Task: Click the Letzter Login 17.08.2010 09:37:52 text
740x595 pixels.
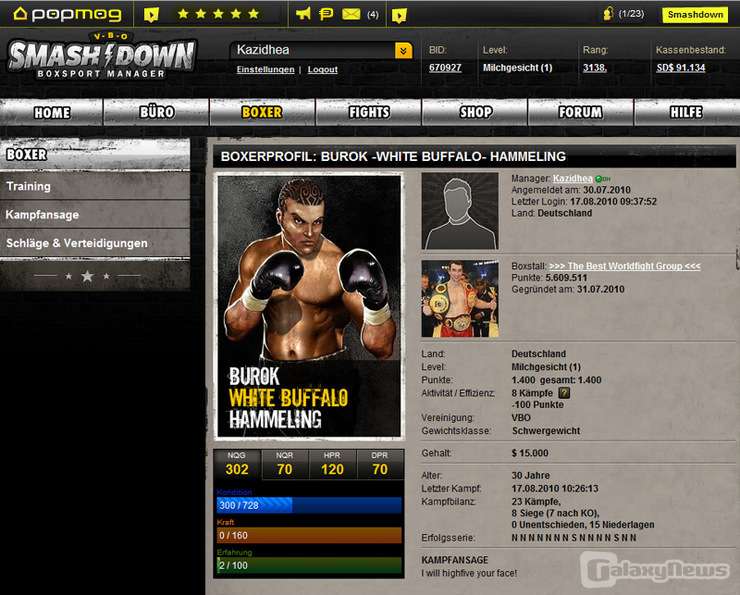Action: (584, 201)
